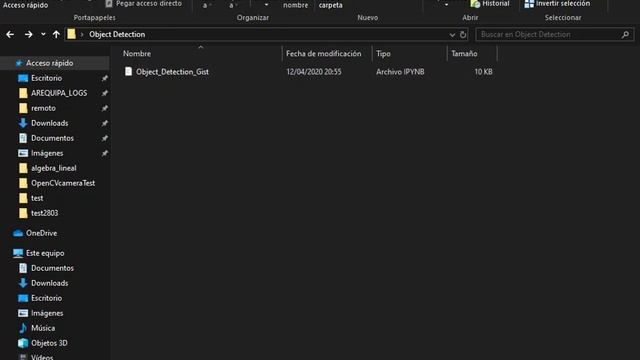Click the Acceso rápido star icon
This screenshot has width=640, height=360.
pyautogui.click(x=18, y=63)
